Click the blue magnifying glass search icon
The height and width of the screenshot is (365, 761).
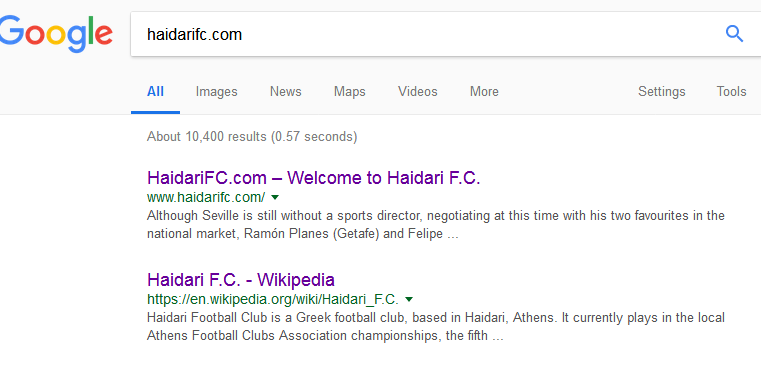point(734,34)
